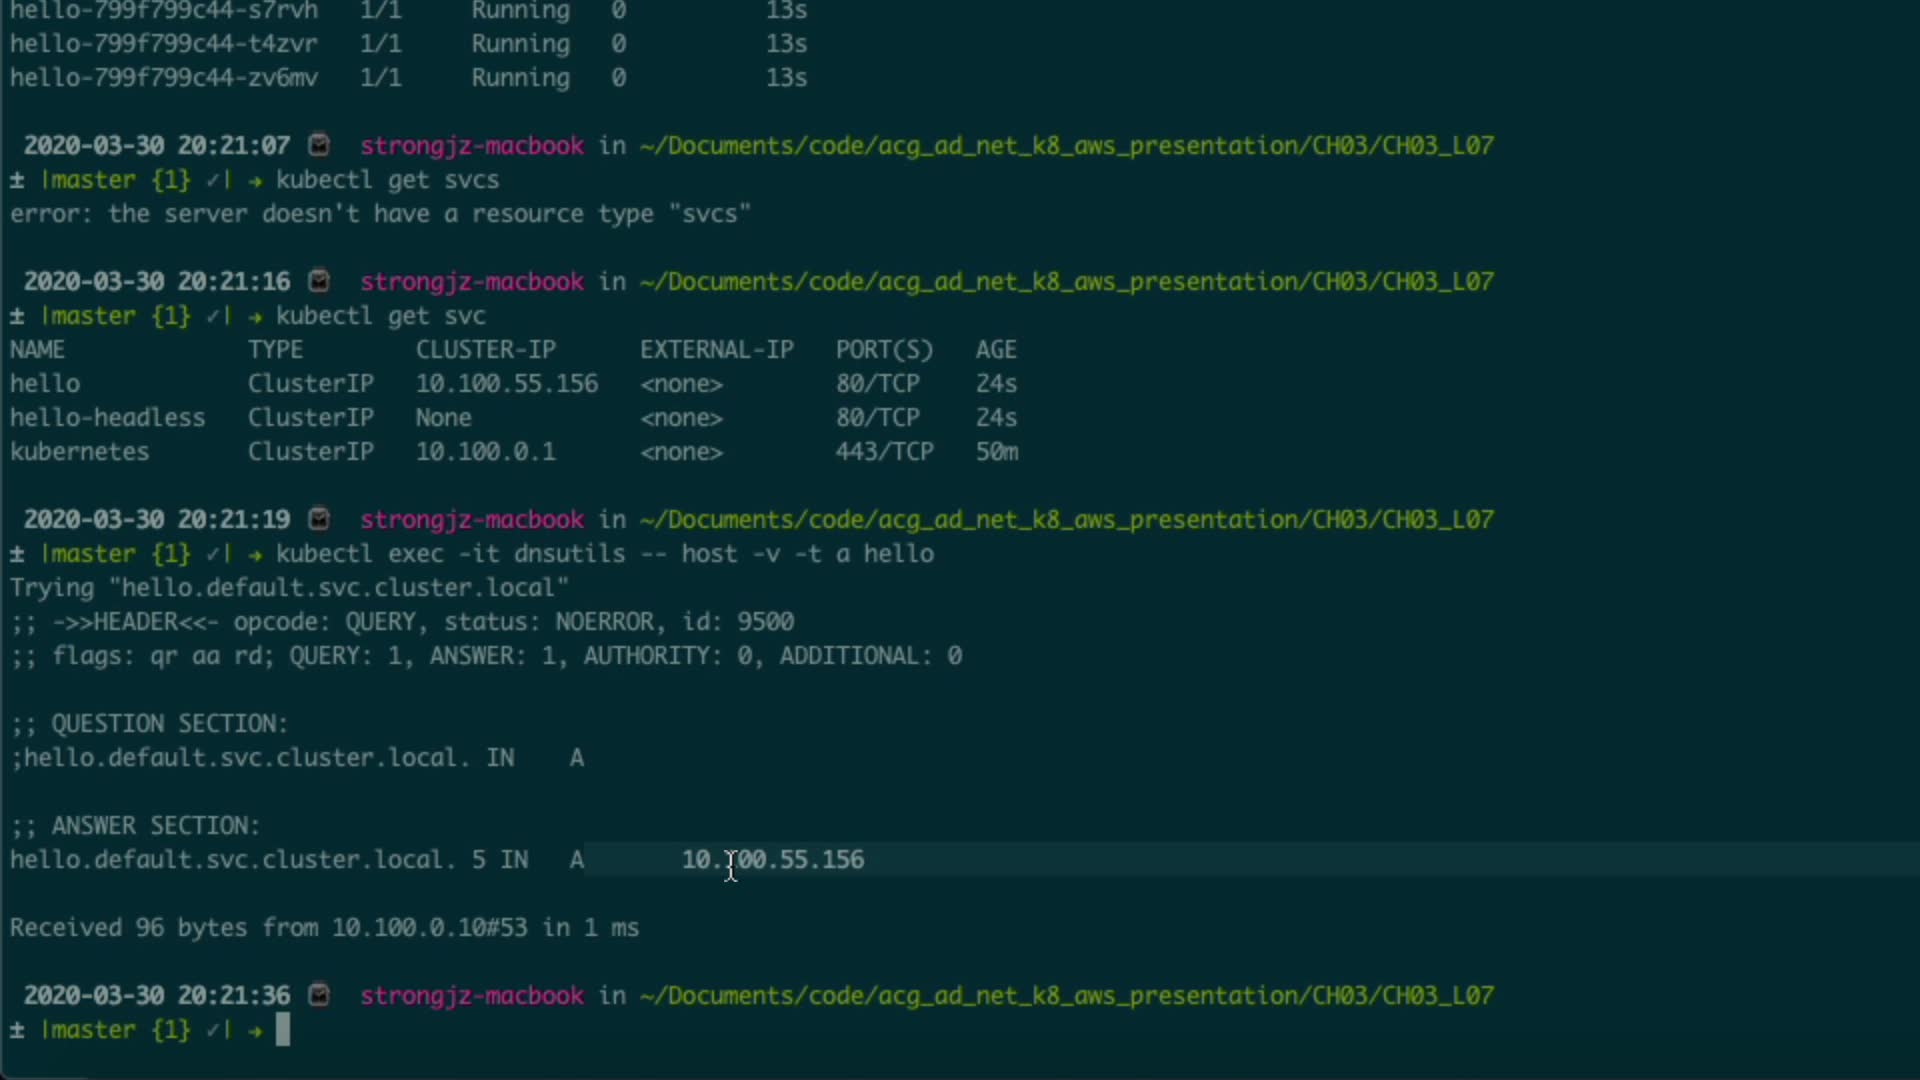Click the plus-minus git symbol on the last prompt
The width and height of the screenshot is (1920, 1080).
(x=17, y=1030)
